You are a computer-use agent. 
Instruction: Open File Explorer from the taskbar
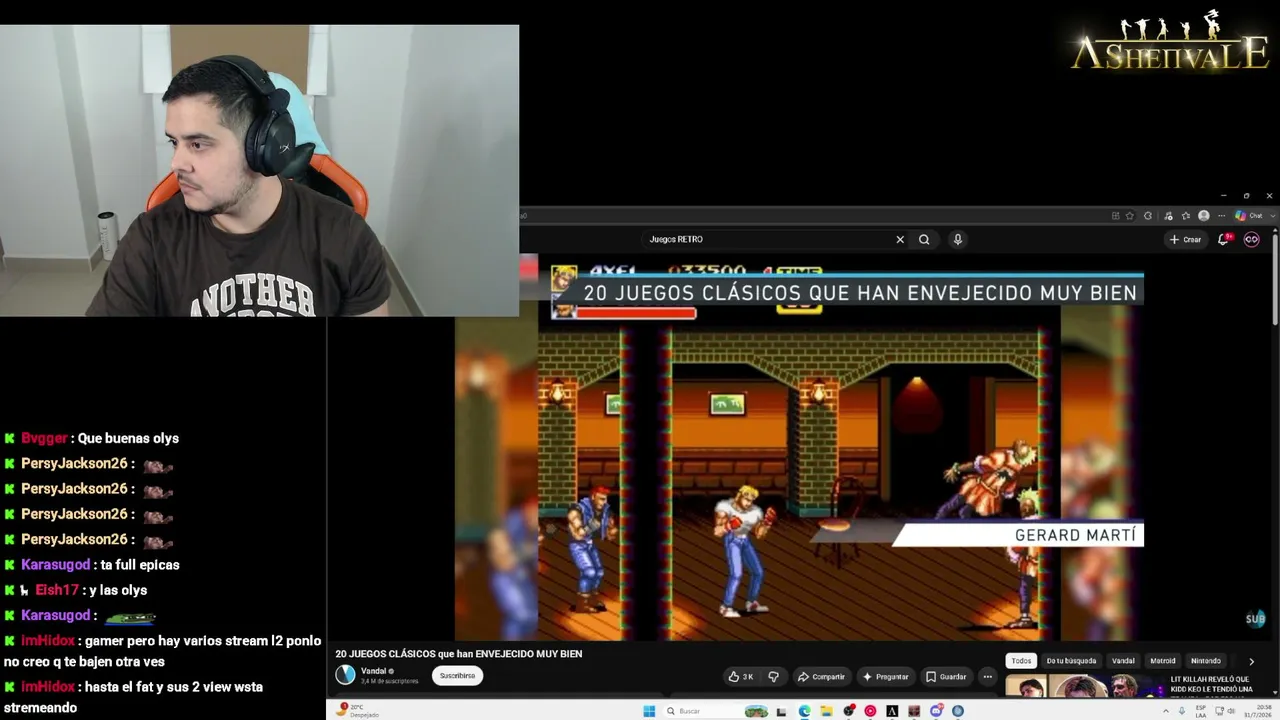(x=827, y=711)
